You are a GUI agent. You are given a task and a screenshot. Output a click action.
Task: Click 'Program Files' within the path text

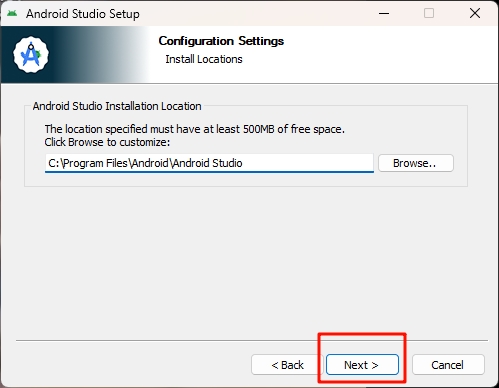click(95, 163)
